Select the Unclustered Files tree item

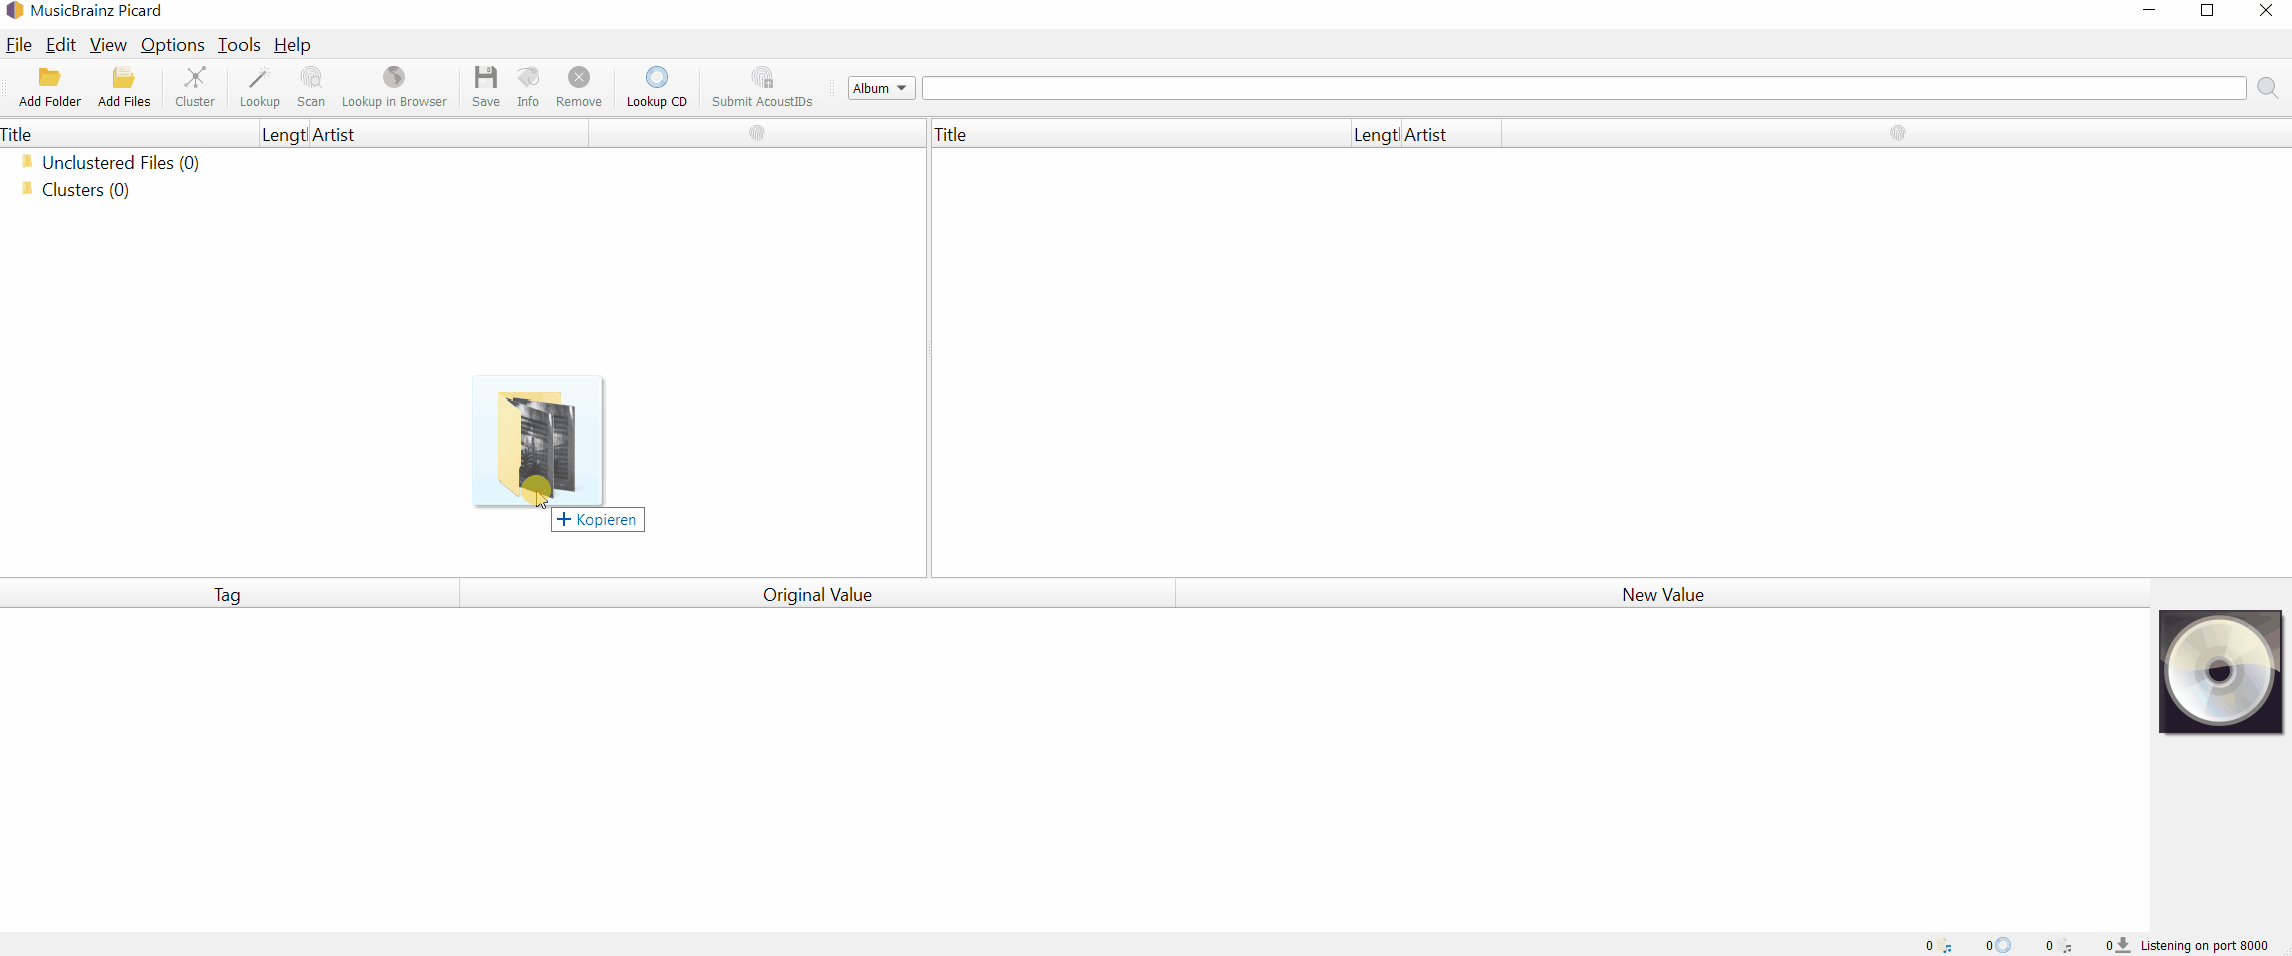click(120, 163)
